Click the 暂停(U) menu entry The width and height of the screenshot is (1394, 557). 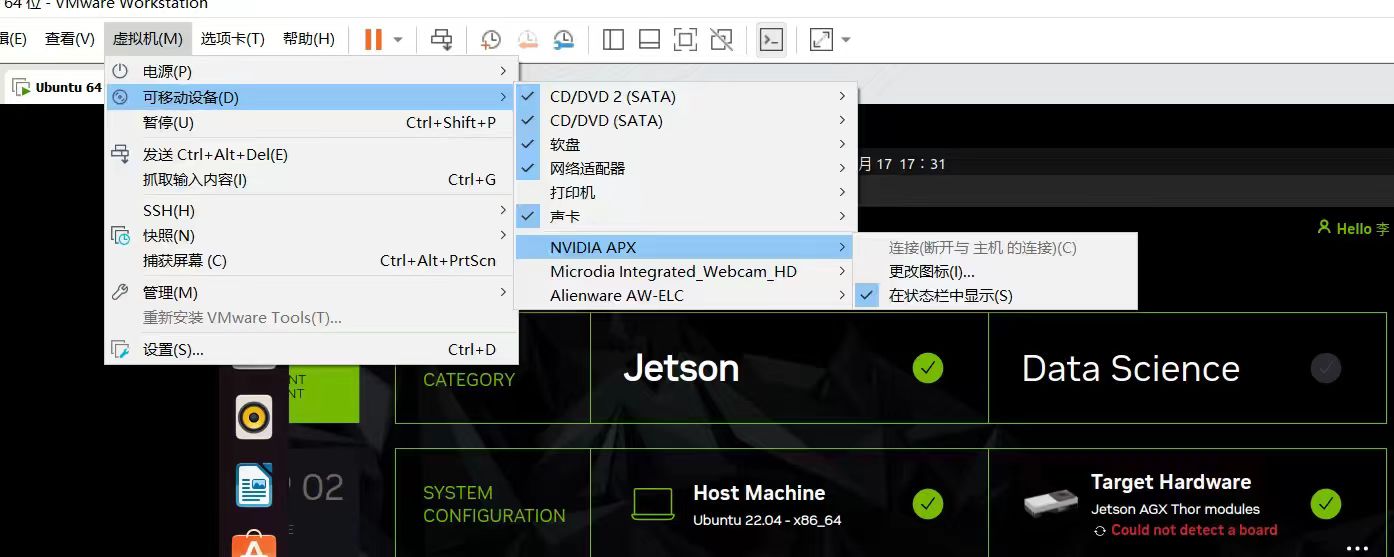pos(311,122)
